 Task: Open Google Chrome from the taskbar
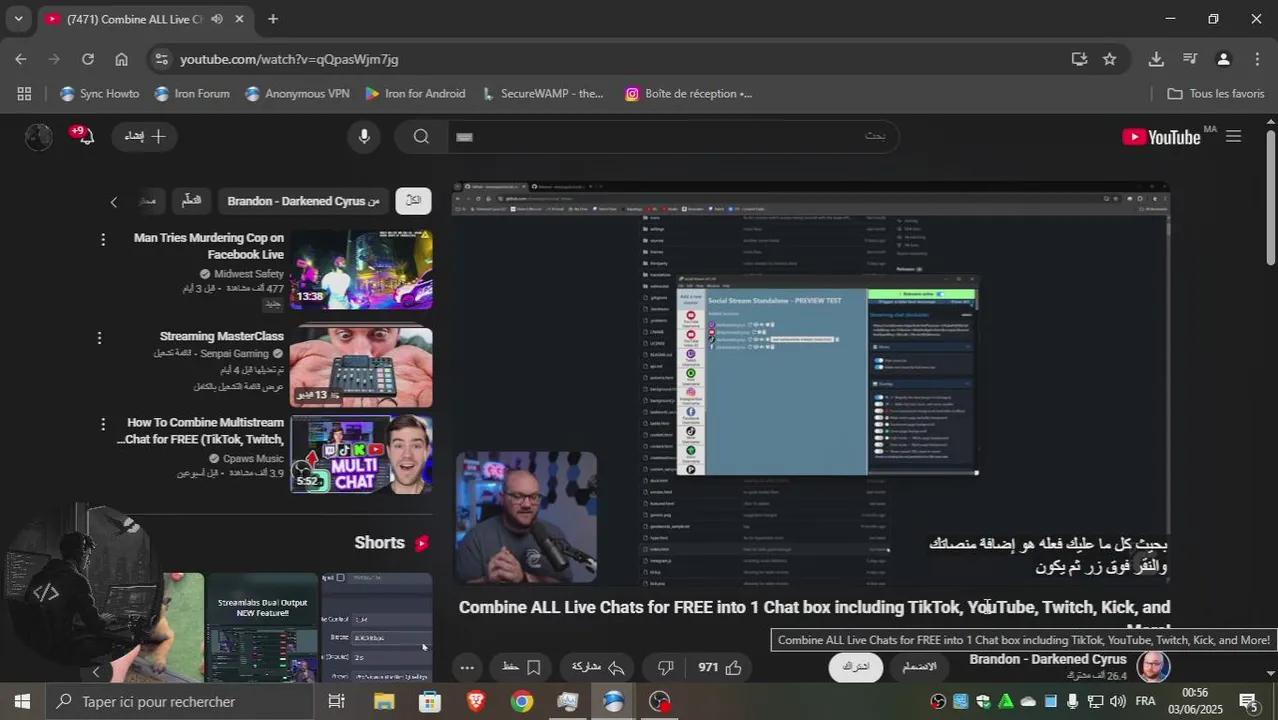tap(522, 701)
